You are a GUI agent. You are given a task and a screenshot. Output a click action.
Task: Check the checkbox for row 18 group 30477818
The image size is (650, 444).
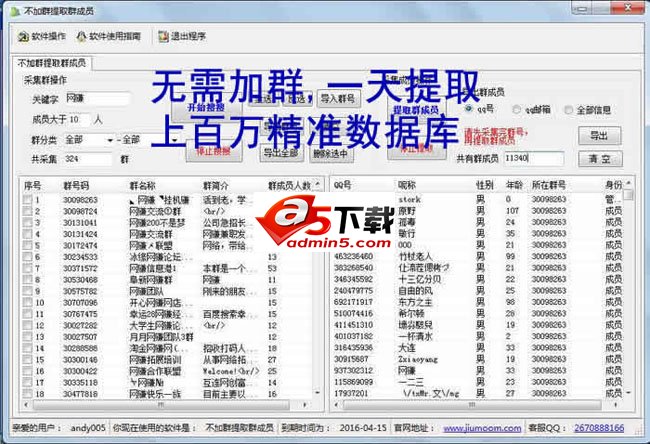point(28,393)
